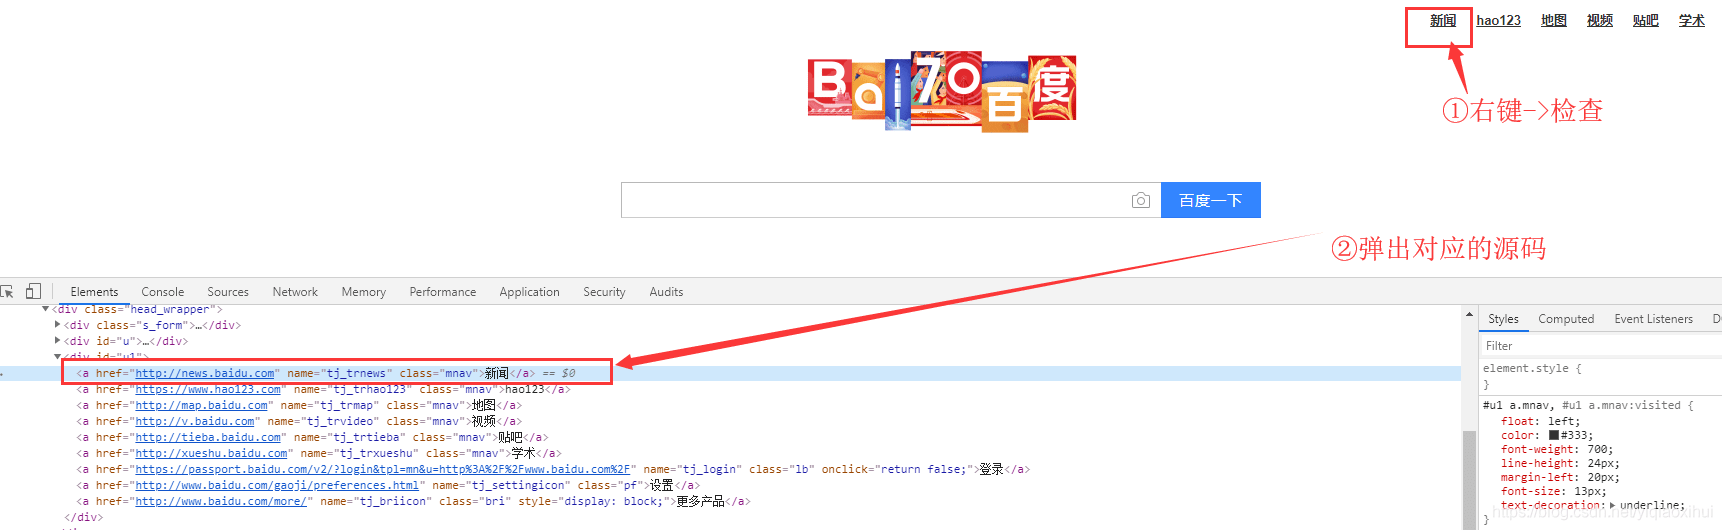Open the 地图 link in page header
1722x530 pixels.
pyautogui.click(x=1553, y=20)
